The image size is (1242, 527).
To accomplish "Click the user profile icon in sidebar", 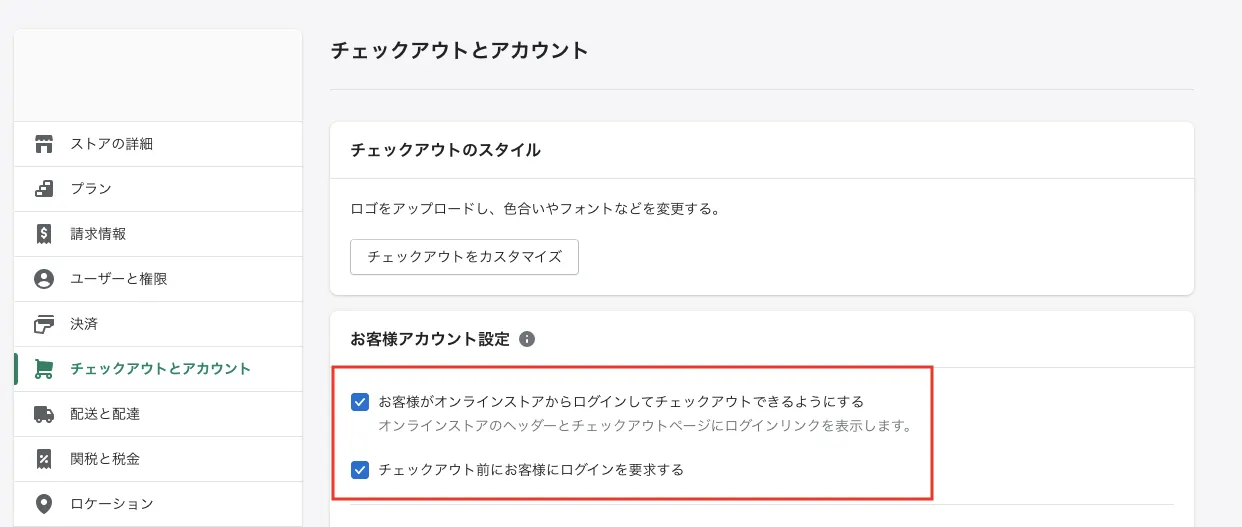I will pyautogui.click(x=43, y=279).
